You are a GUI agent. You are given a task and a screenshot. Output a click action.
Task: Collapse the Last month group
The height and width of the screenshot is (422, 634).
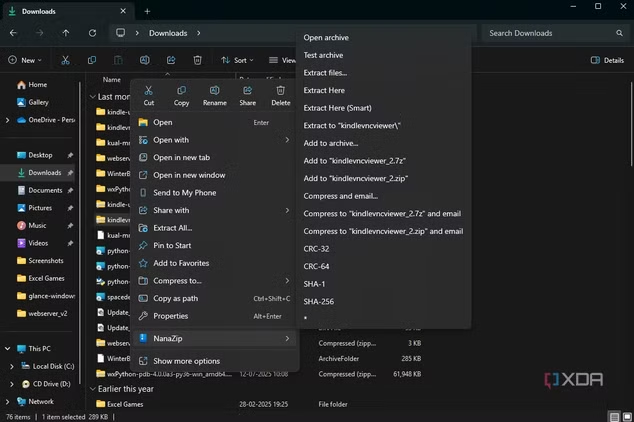(93, 97)
